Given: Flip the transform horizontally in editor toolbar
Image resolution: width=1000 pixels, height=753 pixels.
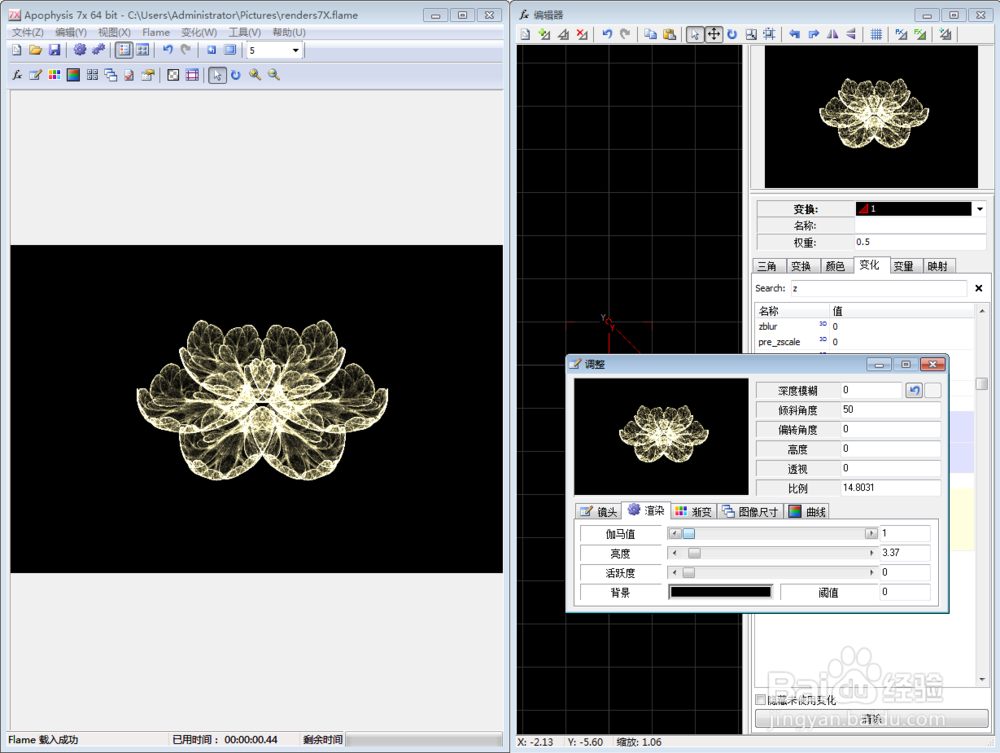Looking at the screenshot, I should coord(832,34).
